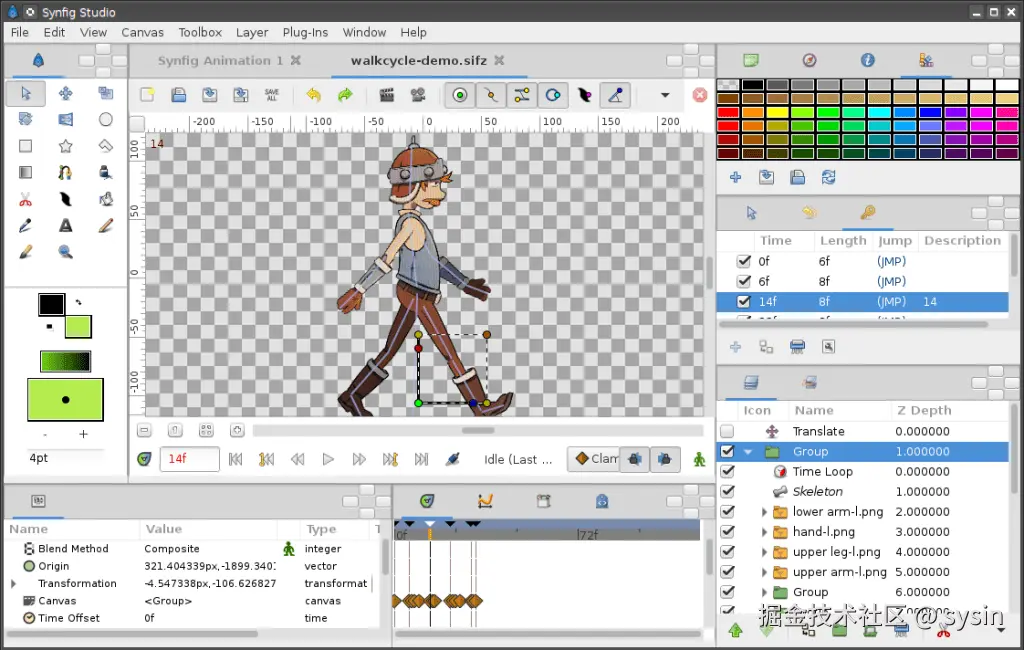
Task: Select the Gradient tool
Action: click(25, 172)
